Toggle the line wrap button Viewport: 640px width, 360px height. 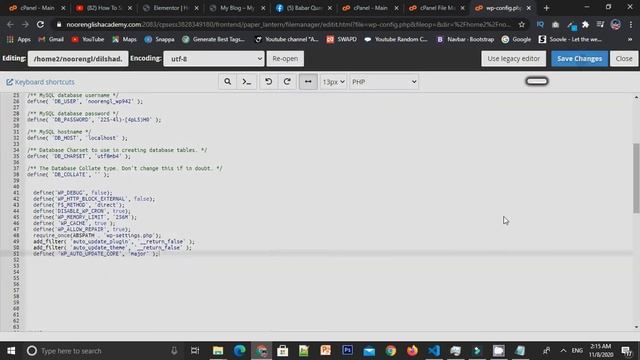click(308, 82)
